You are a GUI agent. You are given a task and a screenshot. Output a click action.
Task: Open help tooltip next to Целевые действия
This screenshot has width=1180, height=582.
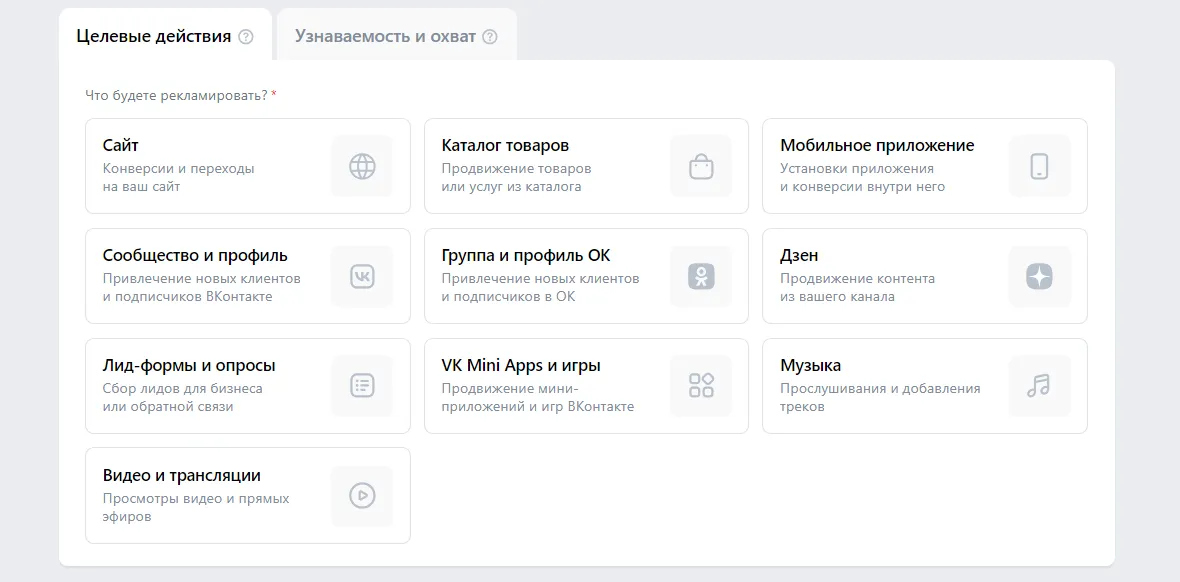(x=245, y=36)
